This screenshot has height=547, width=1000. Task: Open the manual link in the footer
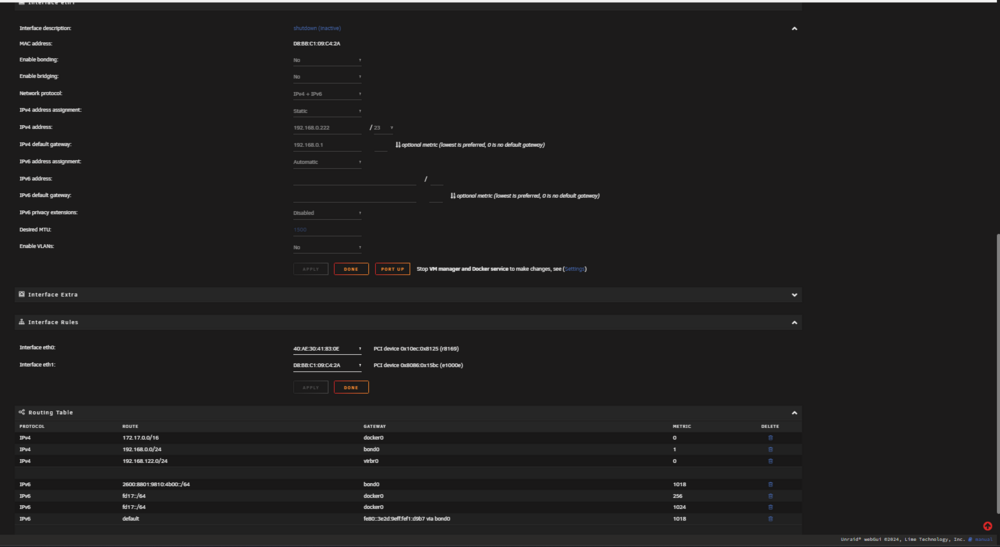pos(983,539)
